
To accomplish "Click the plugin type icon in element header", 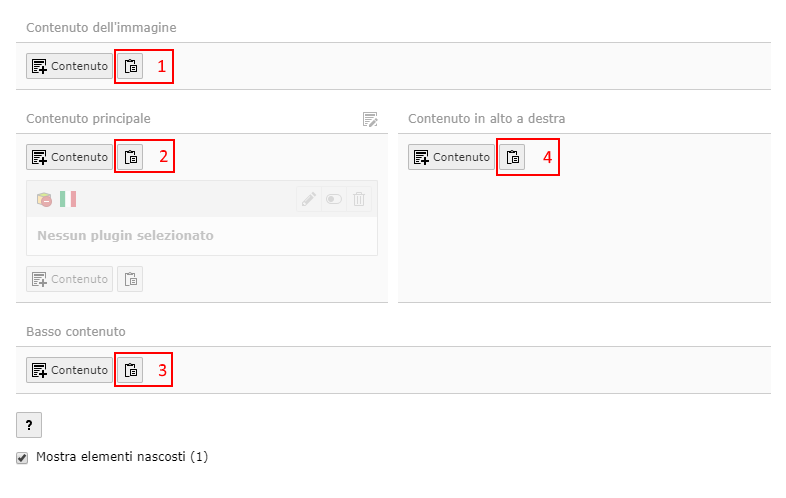I will (44, 199).
